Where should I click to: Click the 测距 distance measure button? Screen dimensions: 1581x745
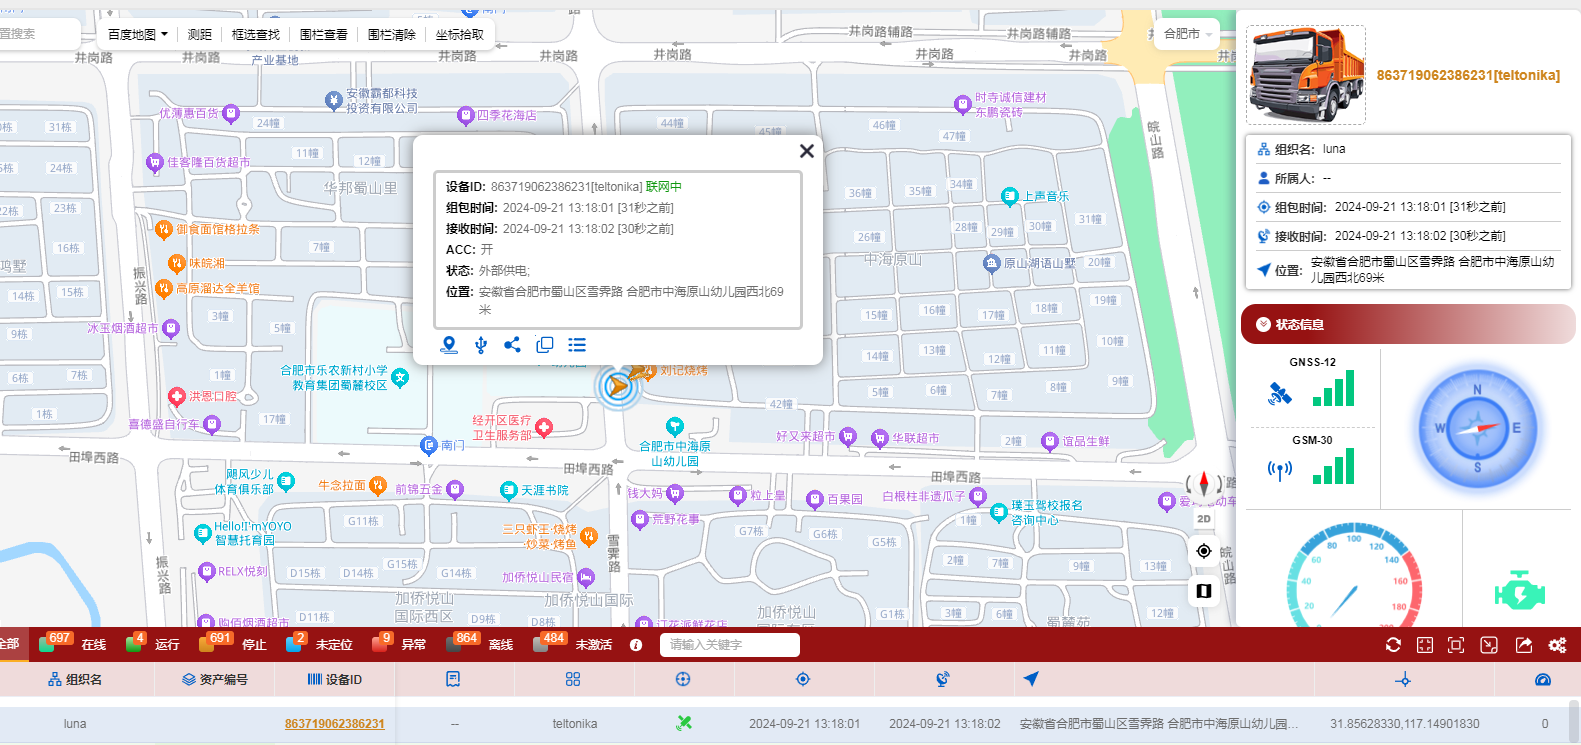pyautogui.click(x=200, y=34)
